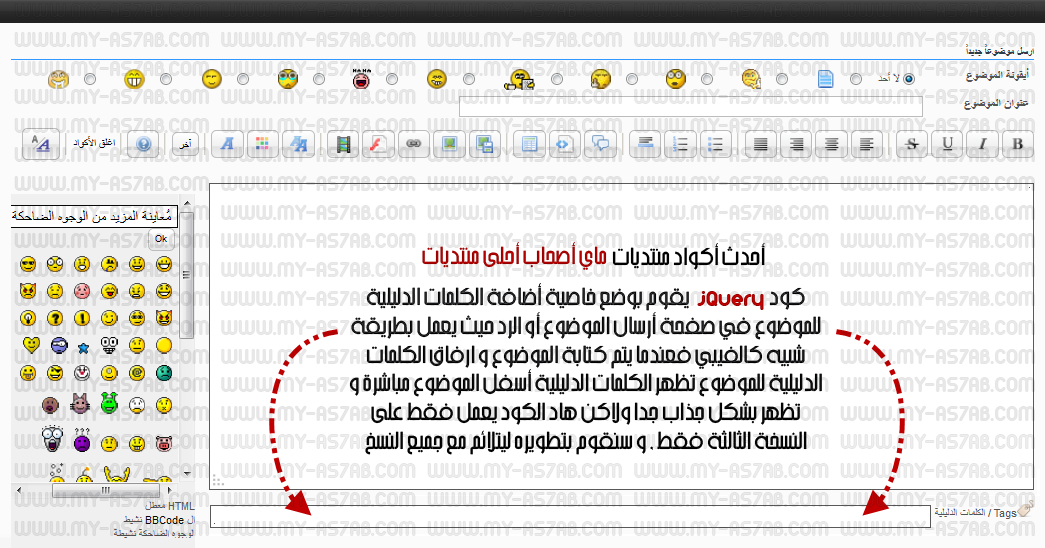This screenshot has height=548, width=1045.
Task: Open font family dropdown
Action: 227,144
